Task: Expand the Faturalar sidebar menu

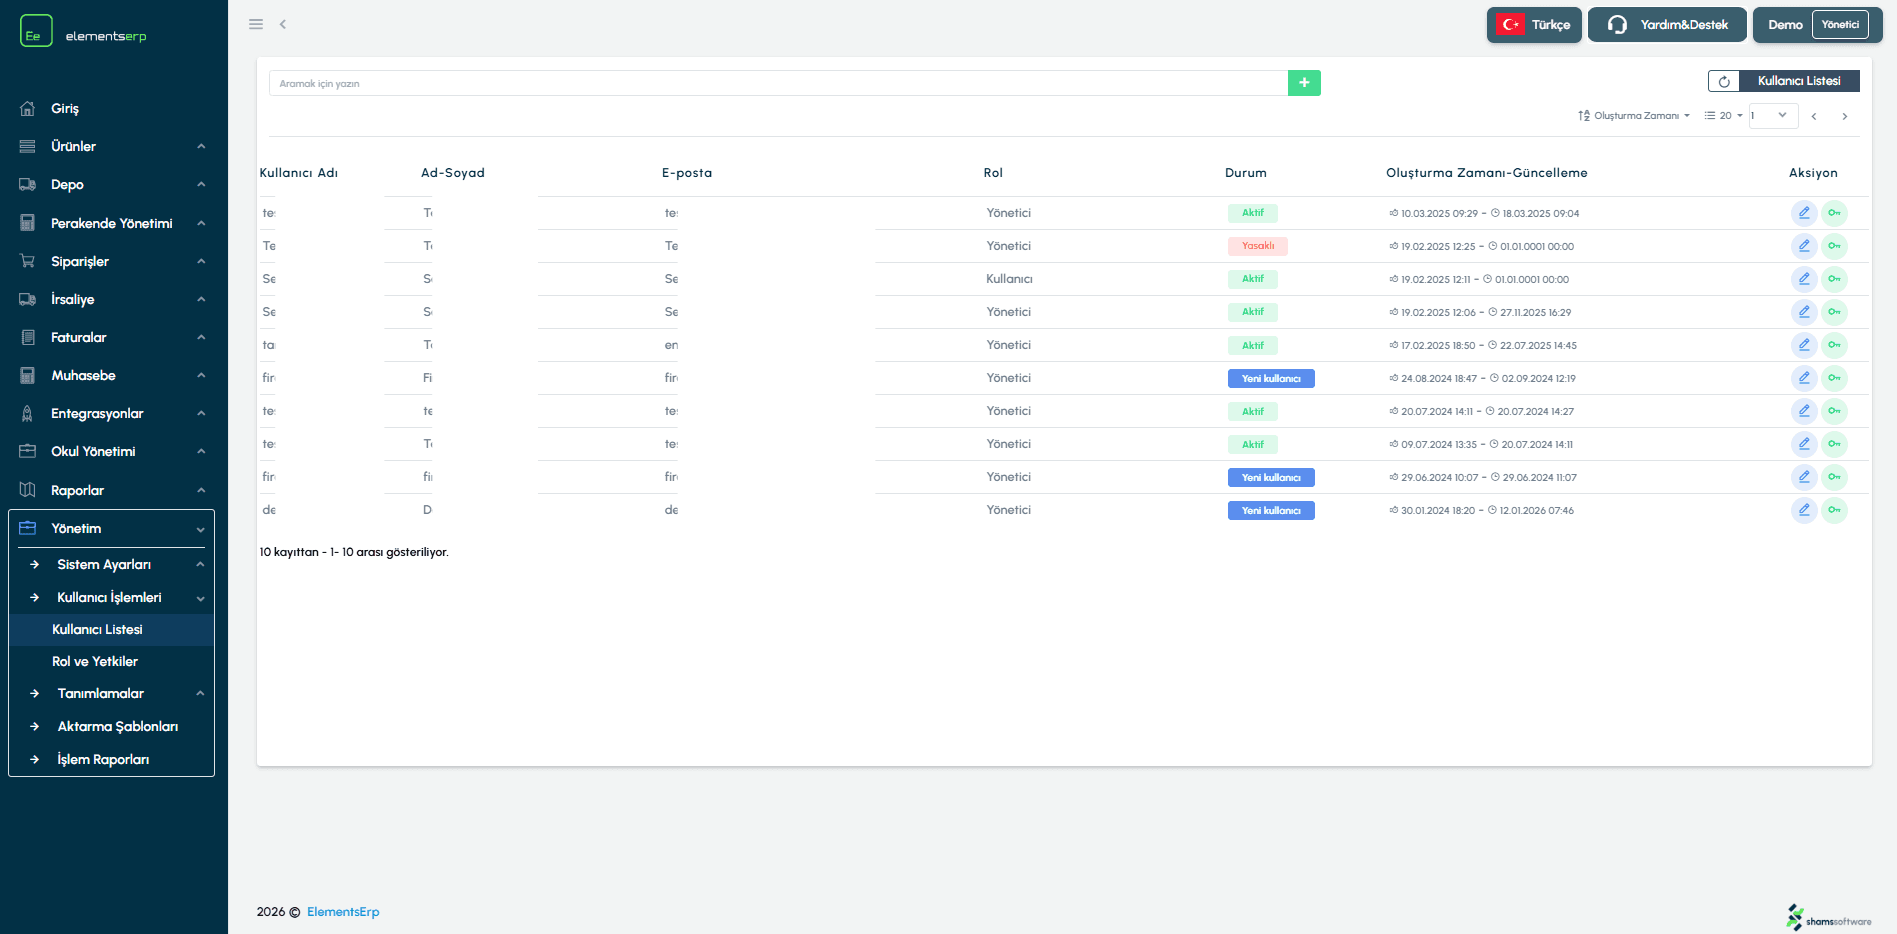Action: click(113, 337)
